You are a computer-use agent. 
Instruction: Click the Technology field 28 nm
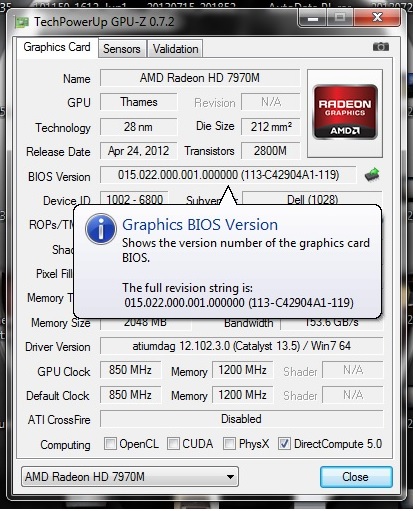point(139,127)
